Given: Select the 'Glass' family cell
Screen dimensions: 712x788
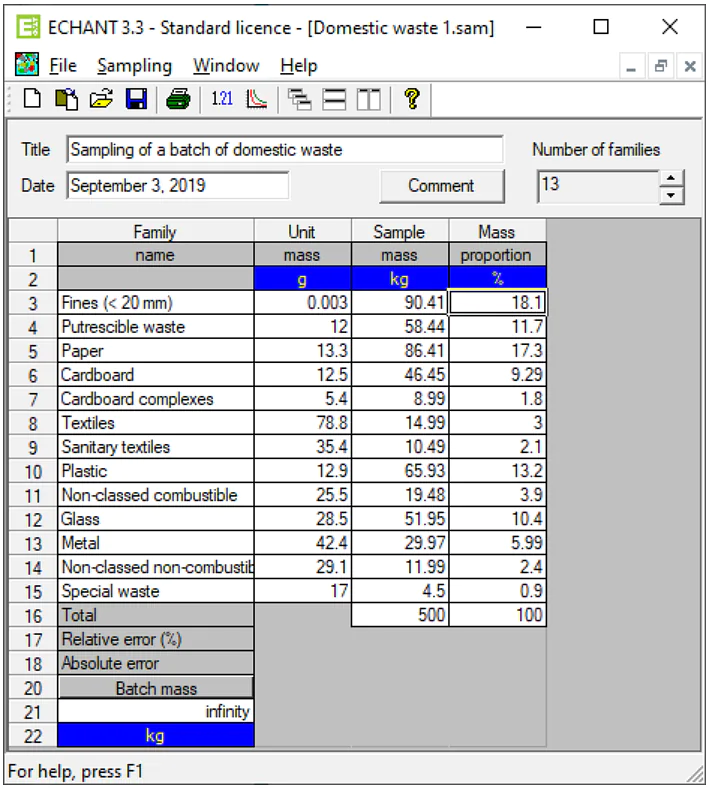Looking at the screenshot, I should tap(156, 519).
